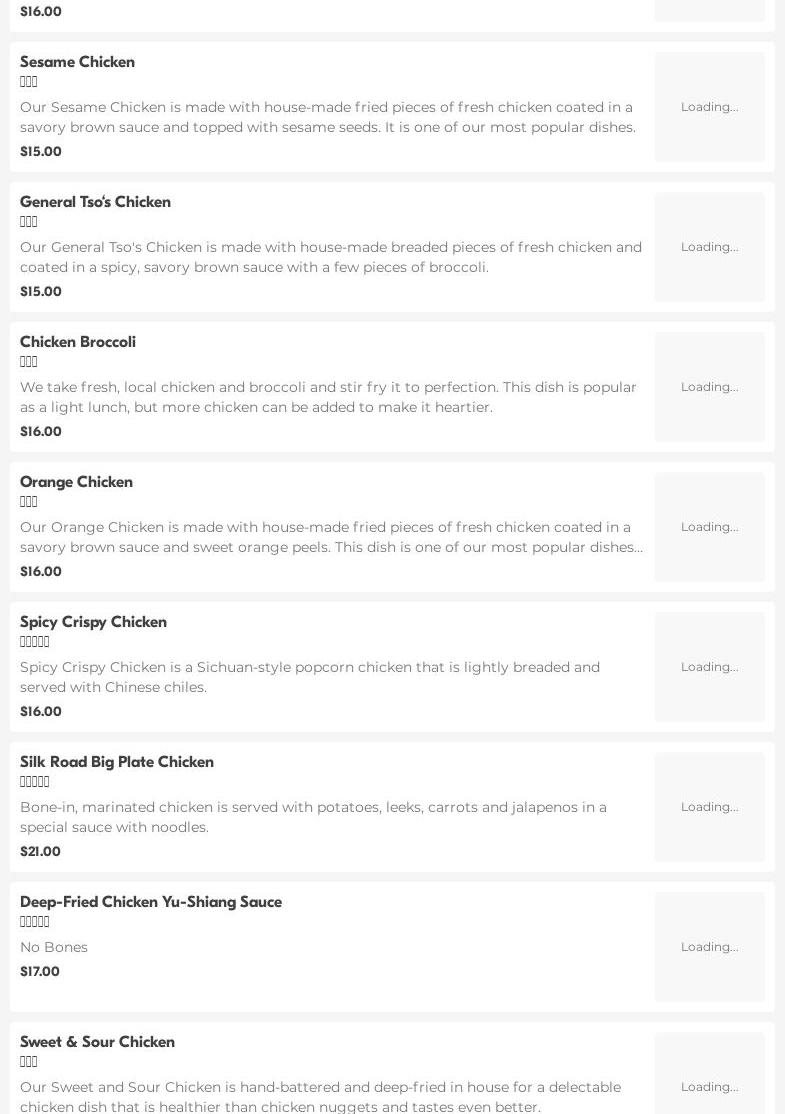Image resolution: width=785 pixels, height=1114 pixels.
Task: Click the $21.00 price label
Action: point(40,852)
